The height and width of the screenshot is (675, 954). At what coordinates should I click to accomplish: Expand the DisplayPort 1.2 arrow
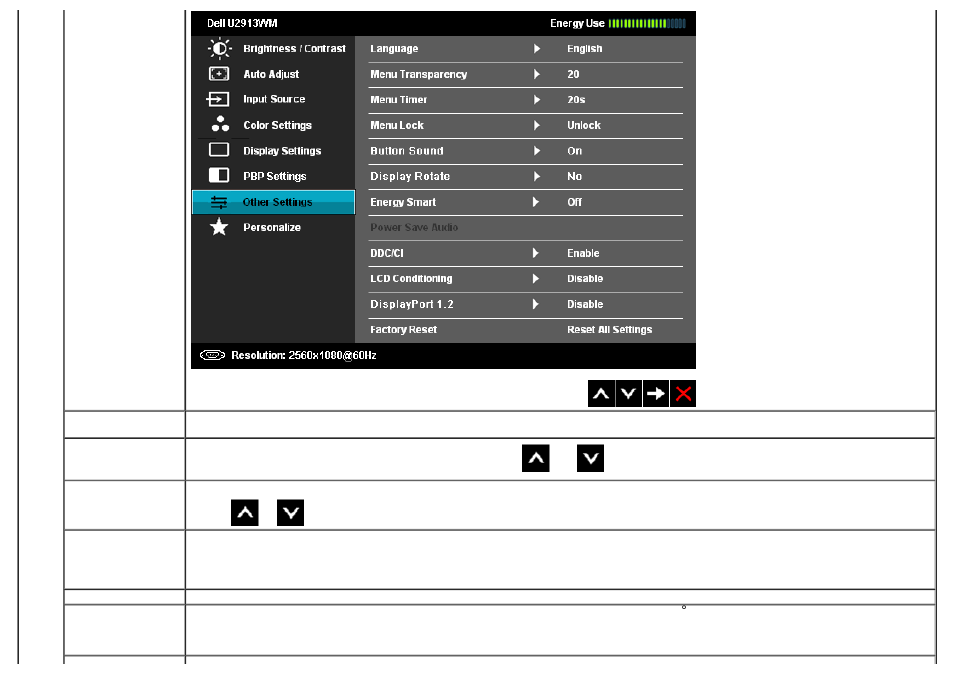tap(536, 304)
